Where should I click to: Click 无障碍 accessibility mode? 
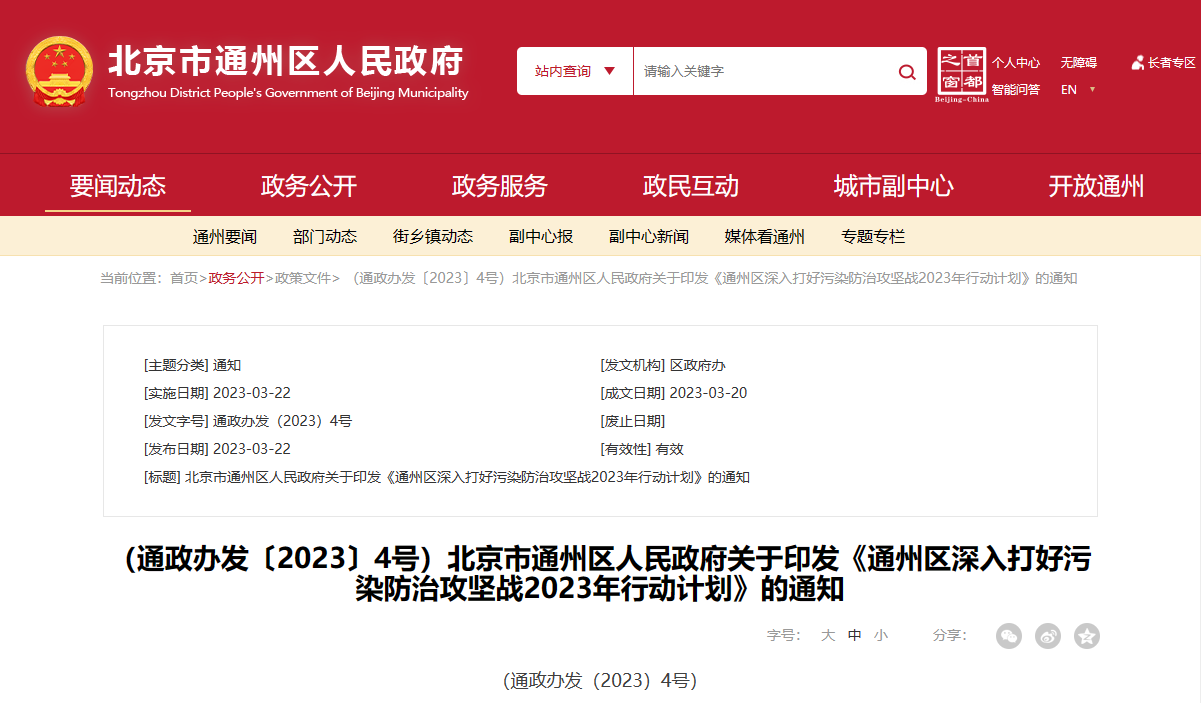(x=1079, y=62)
